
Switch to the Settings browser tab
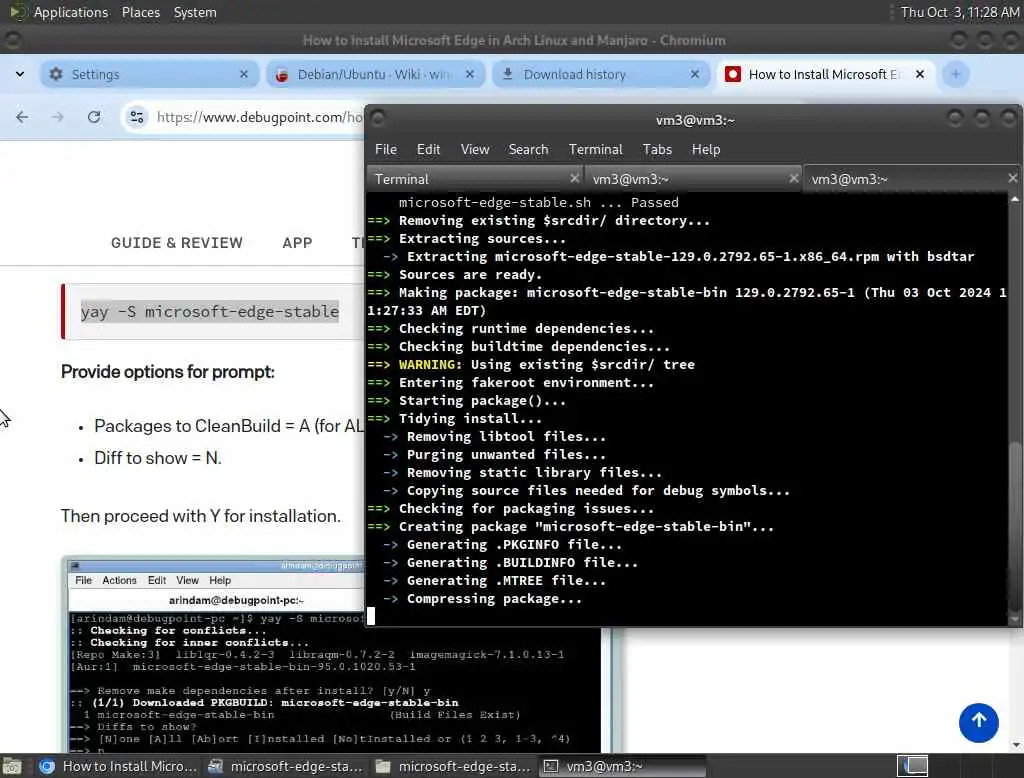149,74
